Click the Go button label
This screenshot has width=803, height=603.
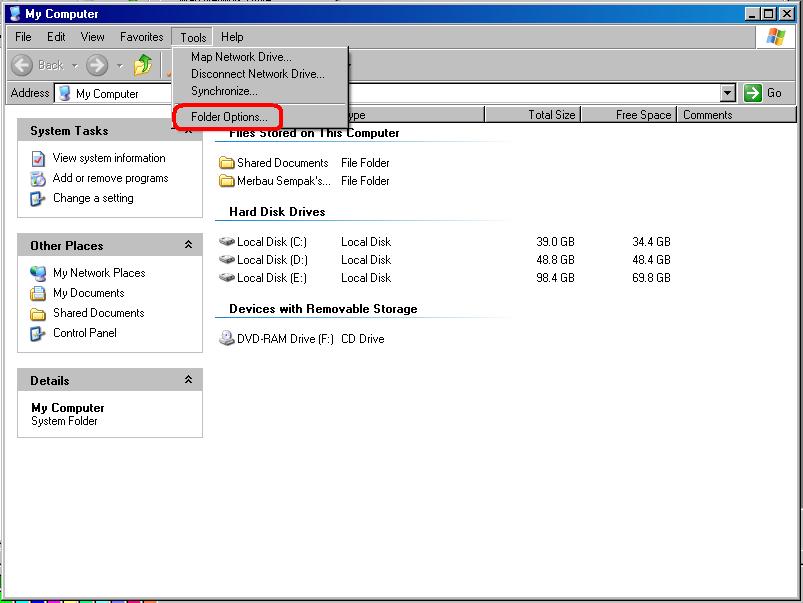coord(774,93)
